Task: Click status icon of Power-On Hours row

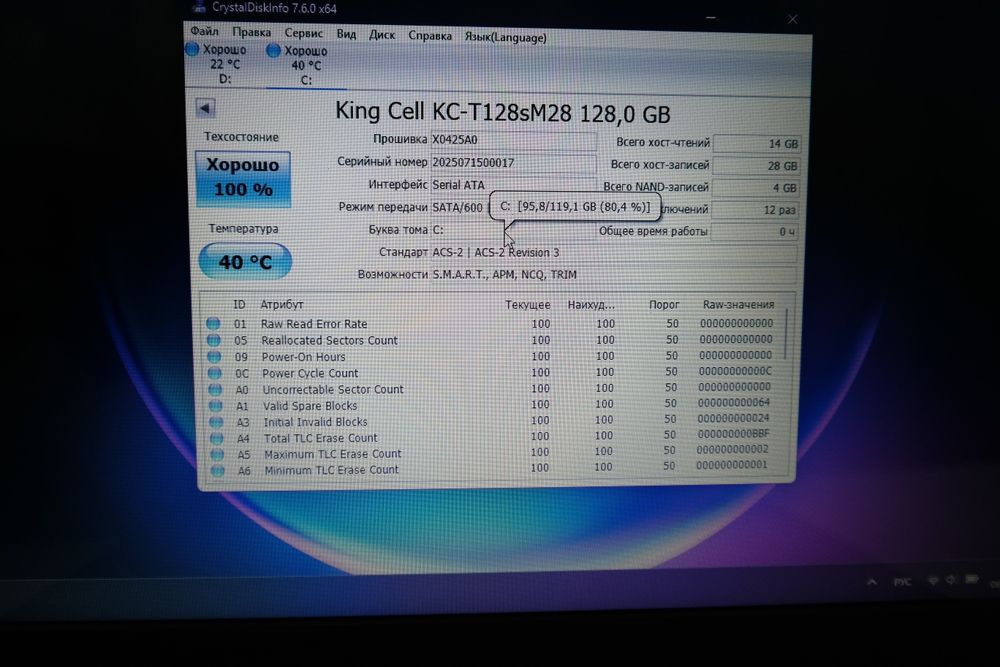Action: pos(214,357)
